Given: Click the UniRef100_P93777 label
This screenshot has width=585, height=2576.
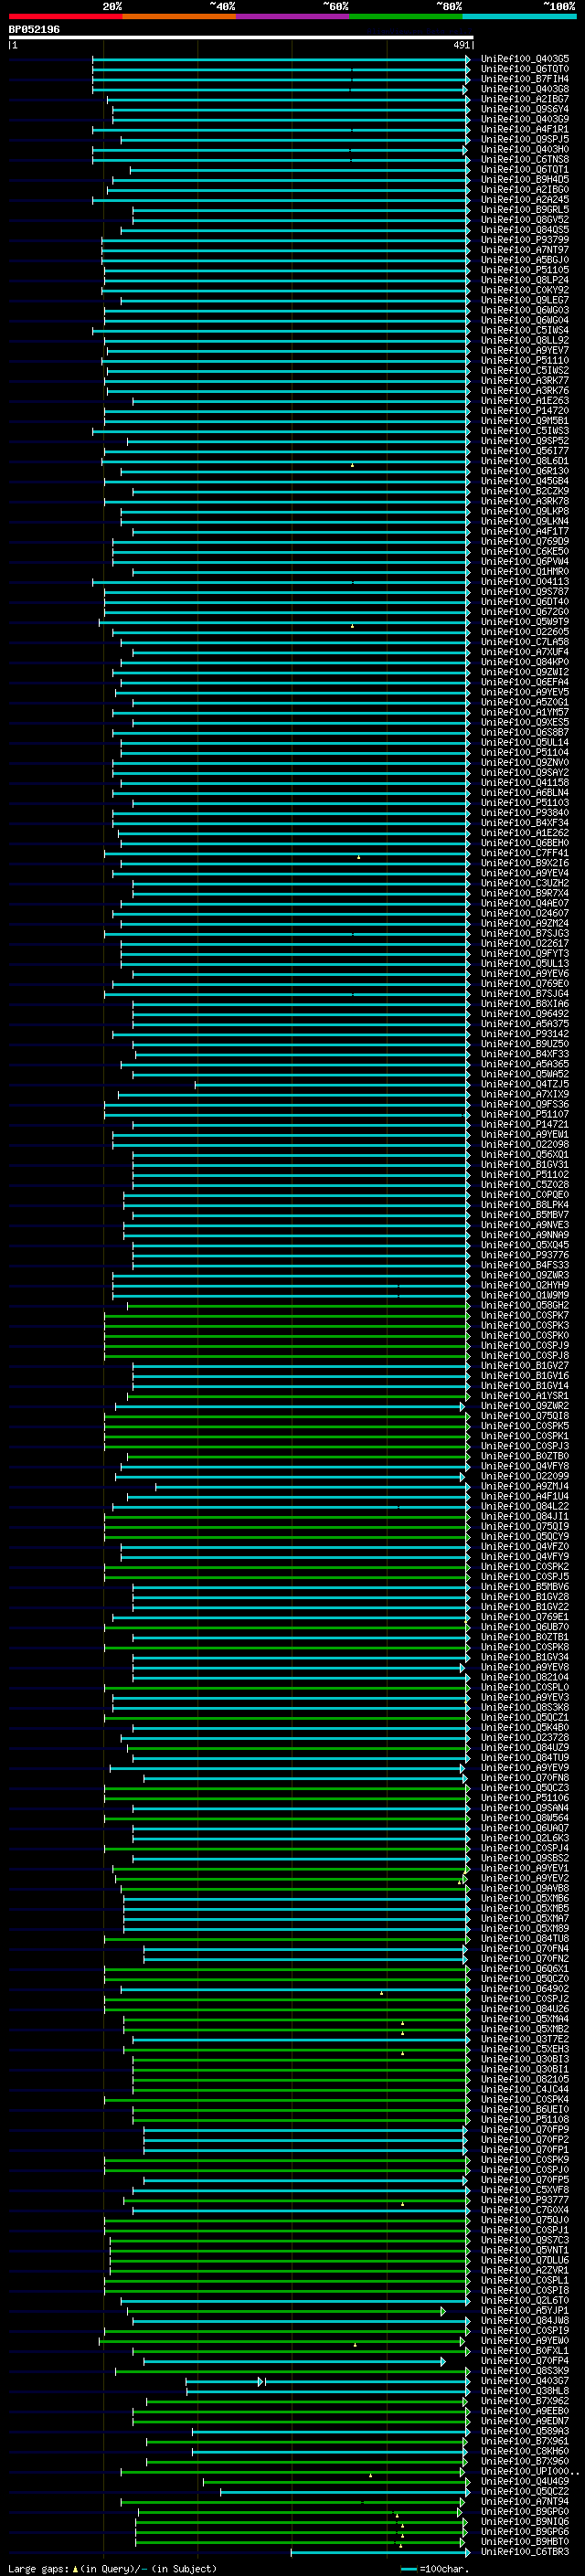Looking at the screenshot, I should click(525, 2200).
